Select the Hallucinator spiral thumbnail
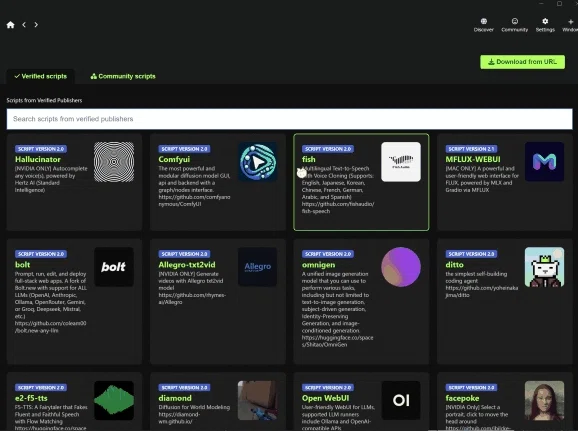The image size is (578, 431). point(114,162)
